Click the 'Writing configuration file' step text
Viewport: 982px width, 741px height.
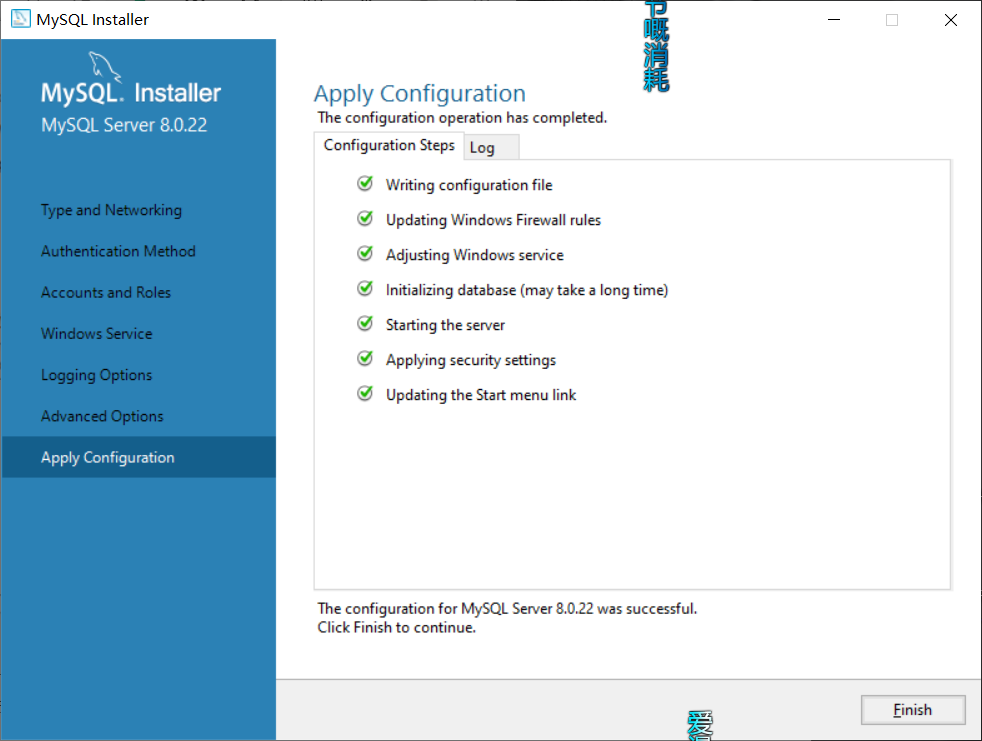click(x=469, y=185)
